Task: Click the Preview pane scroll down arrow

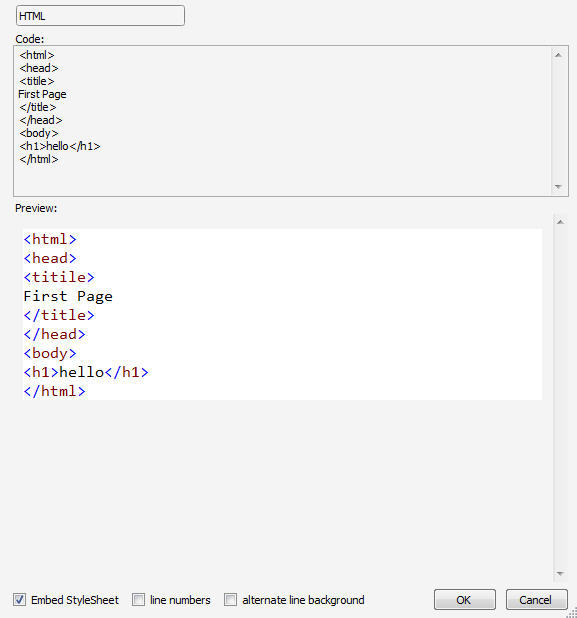Action: tap(560, 573)
